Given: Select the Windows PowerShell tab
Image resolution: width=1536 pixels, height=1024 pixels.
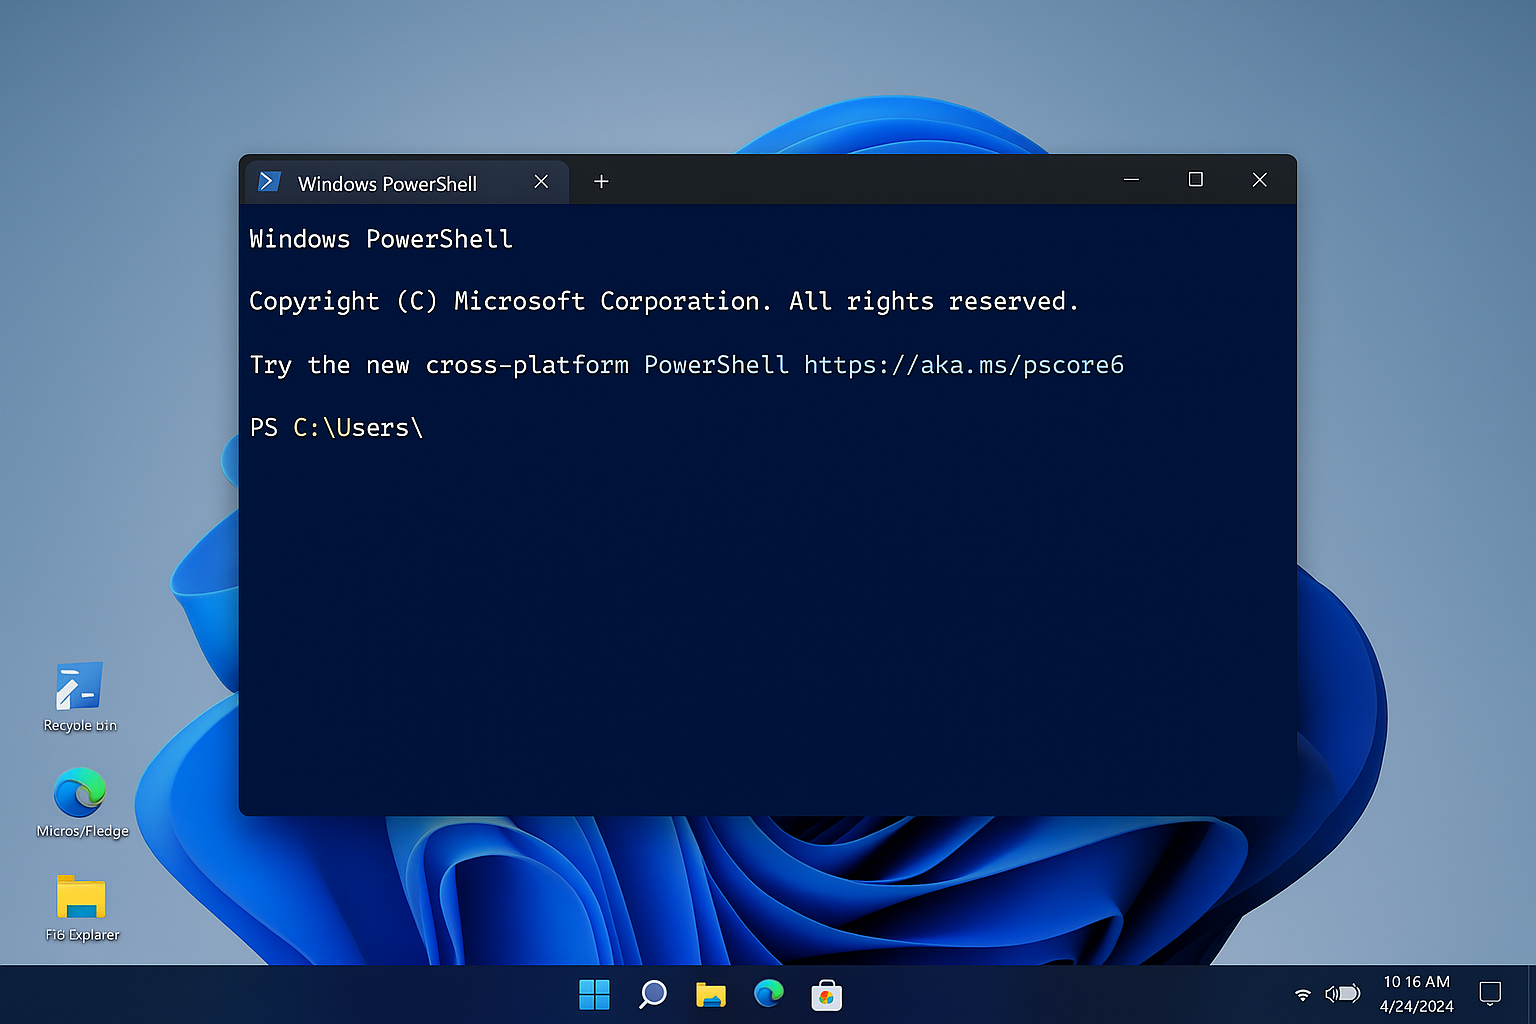Looking at the screenshot, I should tap(407, 183).
